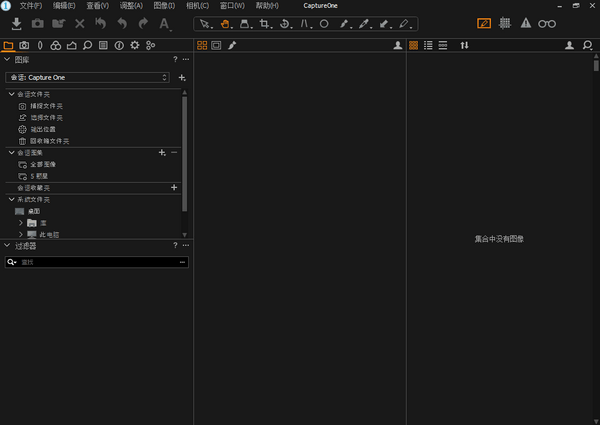
Task: Add a new session favorite folder
Action: click(174, 187)
